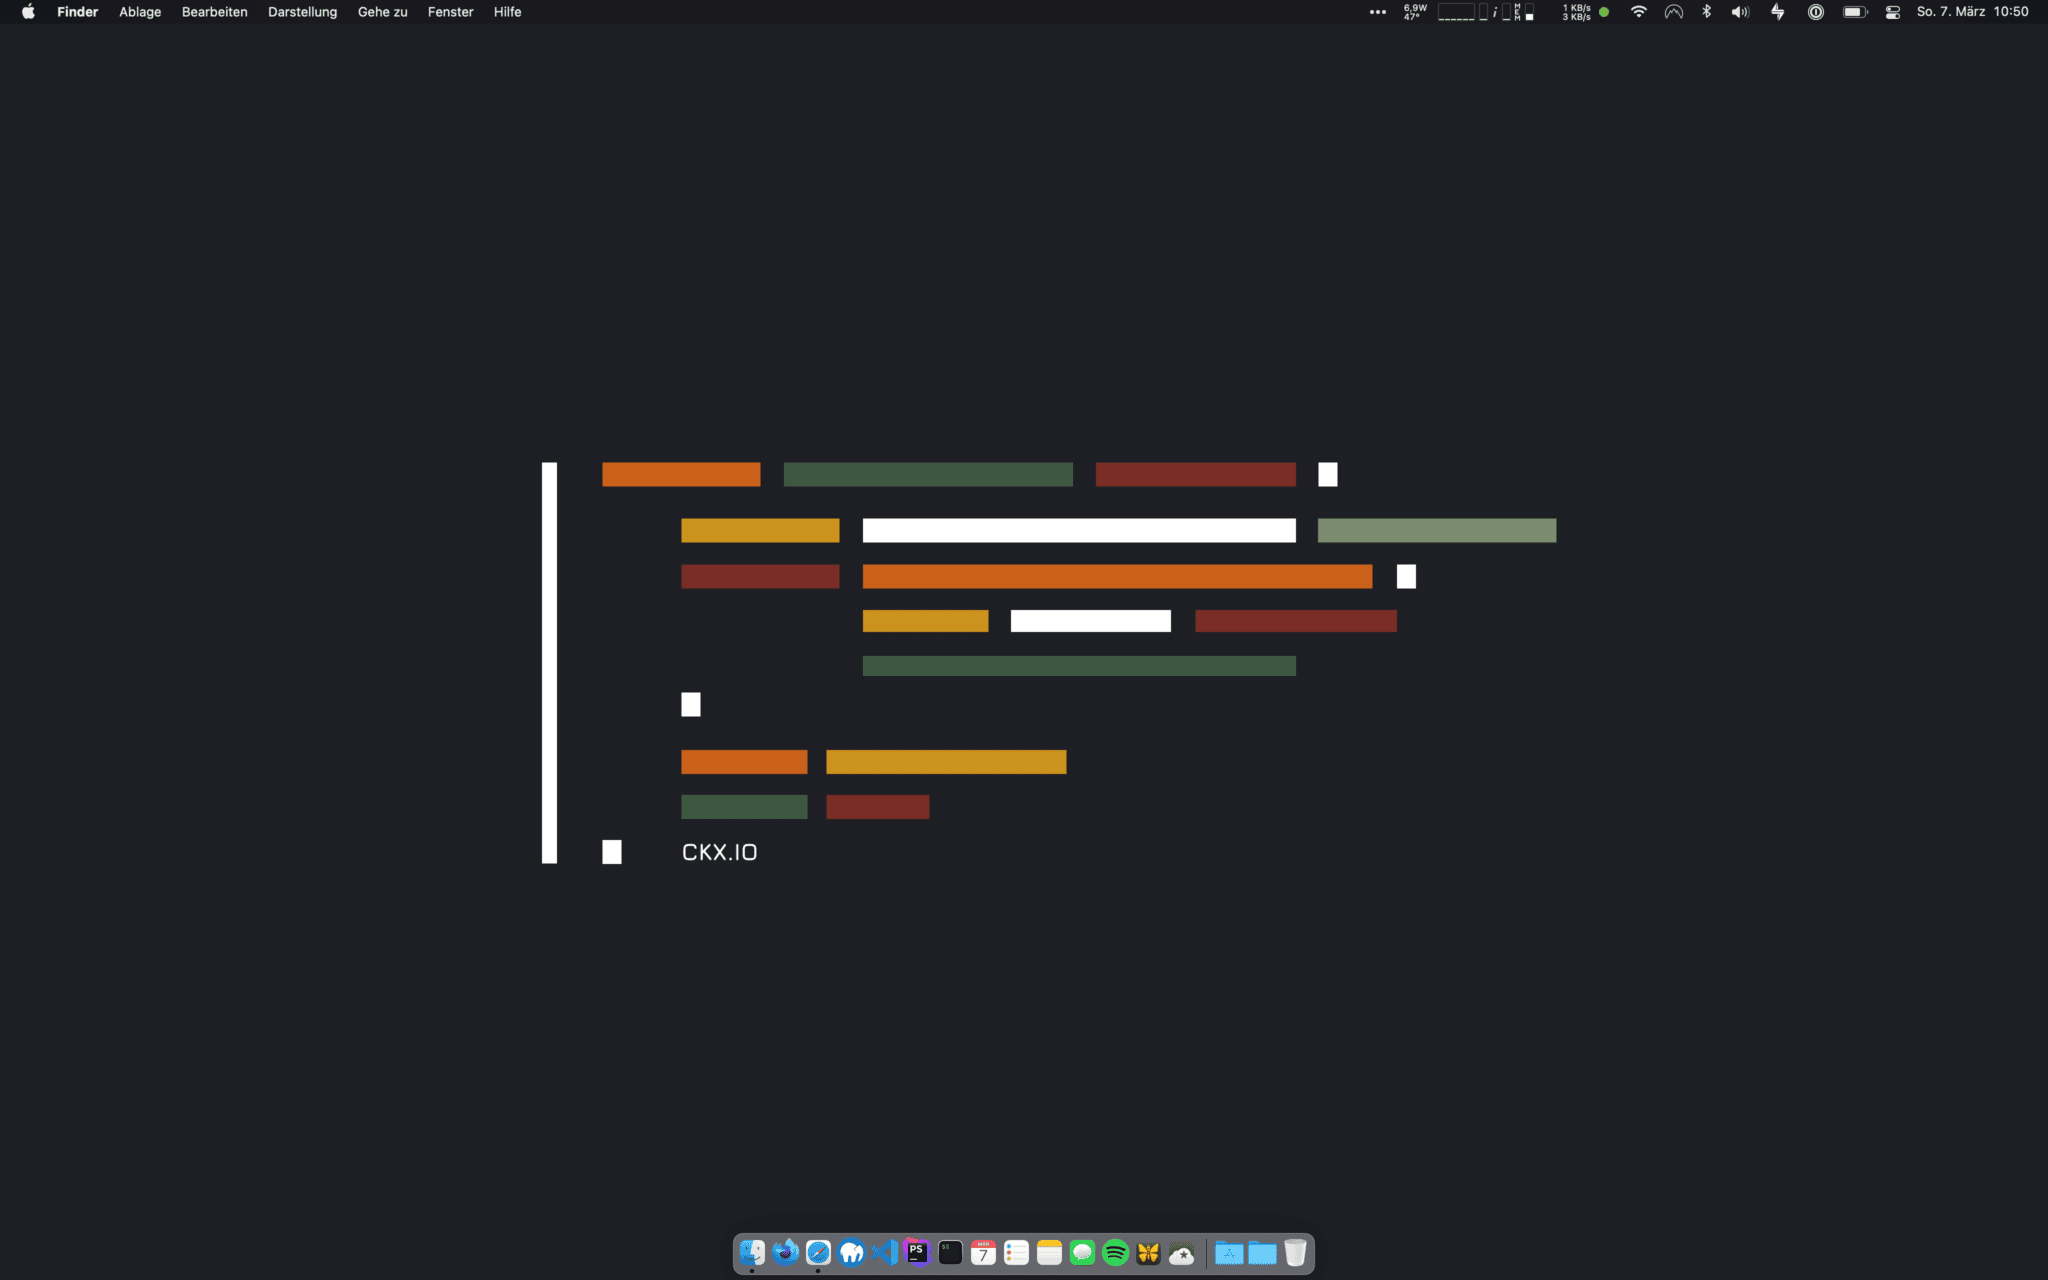Open the battery status menu
Viewport: 2048px width, 1280px height.
click(x=1855, y=12)
